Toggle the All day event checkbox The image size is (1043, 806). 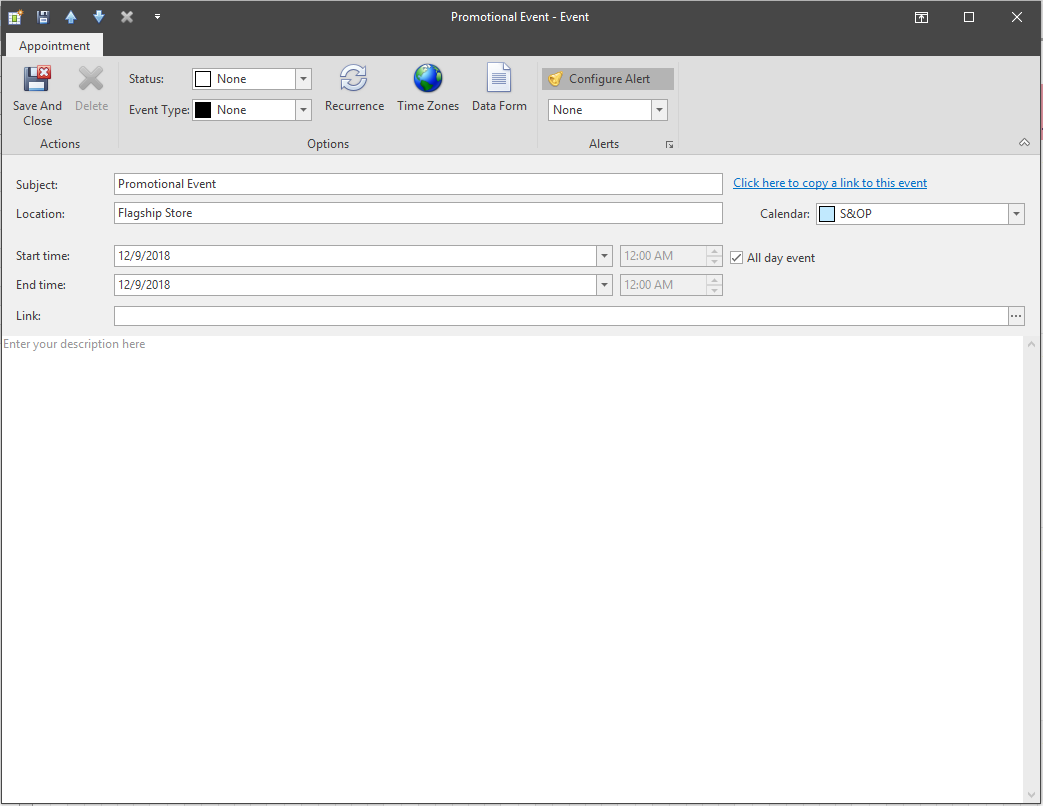pyautogui.click(x=736, y=257)
